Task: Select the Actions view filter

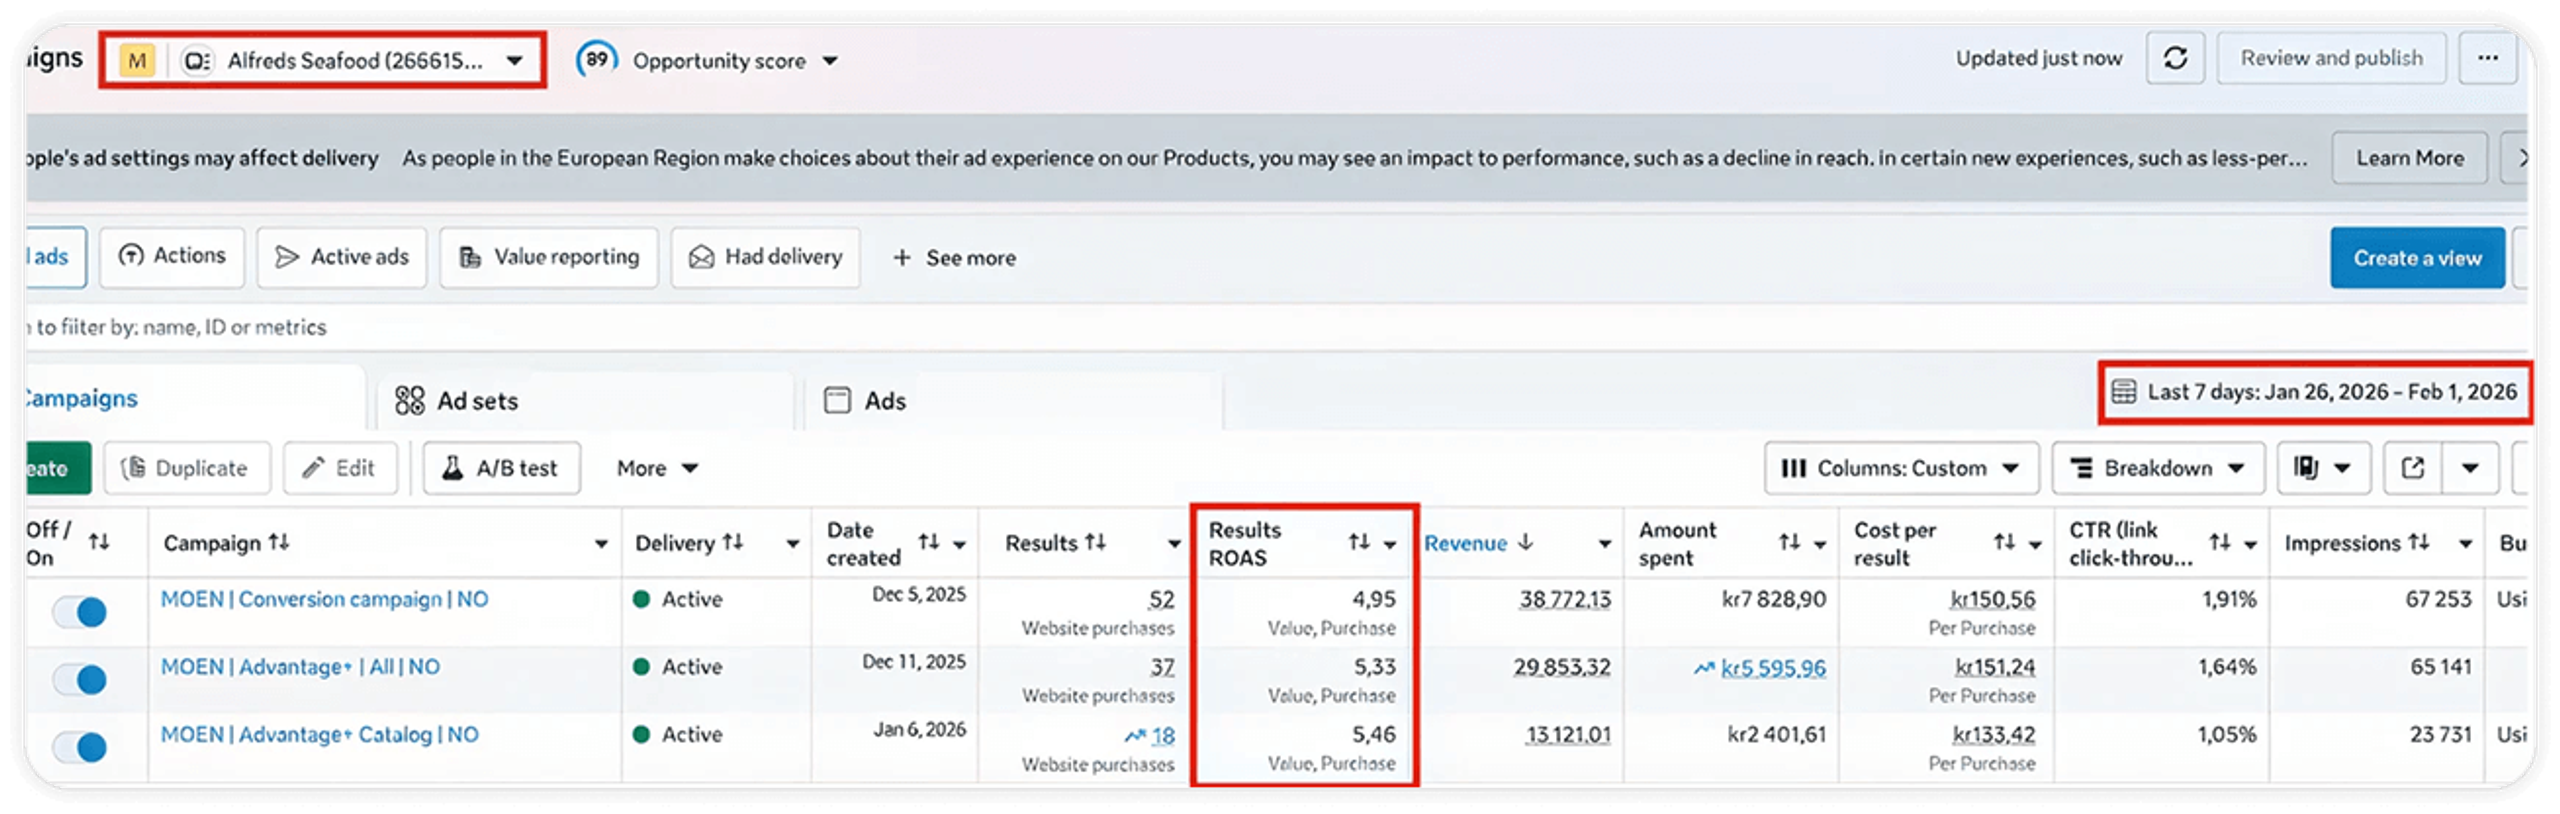Action: pos(172,256)
